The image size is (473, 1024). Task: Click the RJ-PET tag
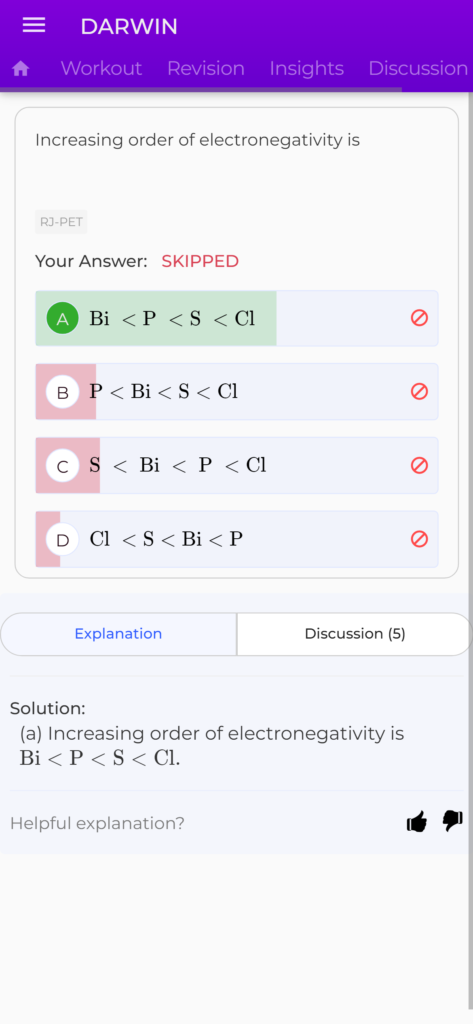coord(61,222)
